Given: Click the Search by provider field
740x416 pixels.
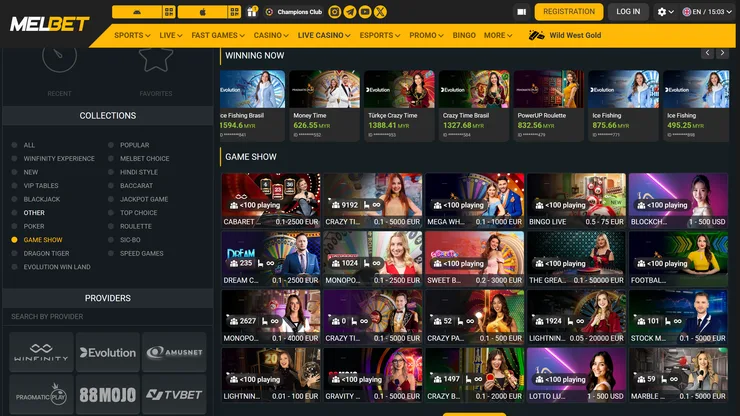Looking at the screenshot, I should coord(108,317).
